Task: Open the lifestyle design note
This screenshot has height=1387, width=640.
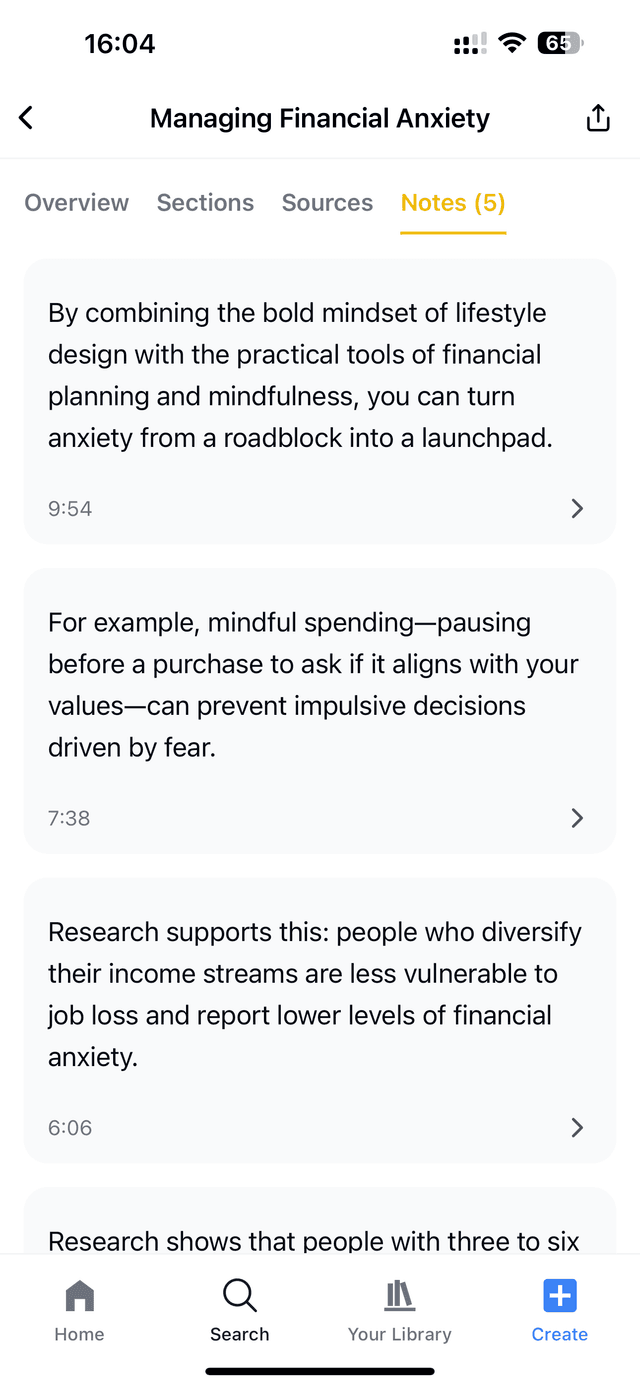Action: pyautogui.click(x=300, y=375)
